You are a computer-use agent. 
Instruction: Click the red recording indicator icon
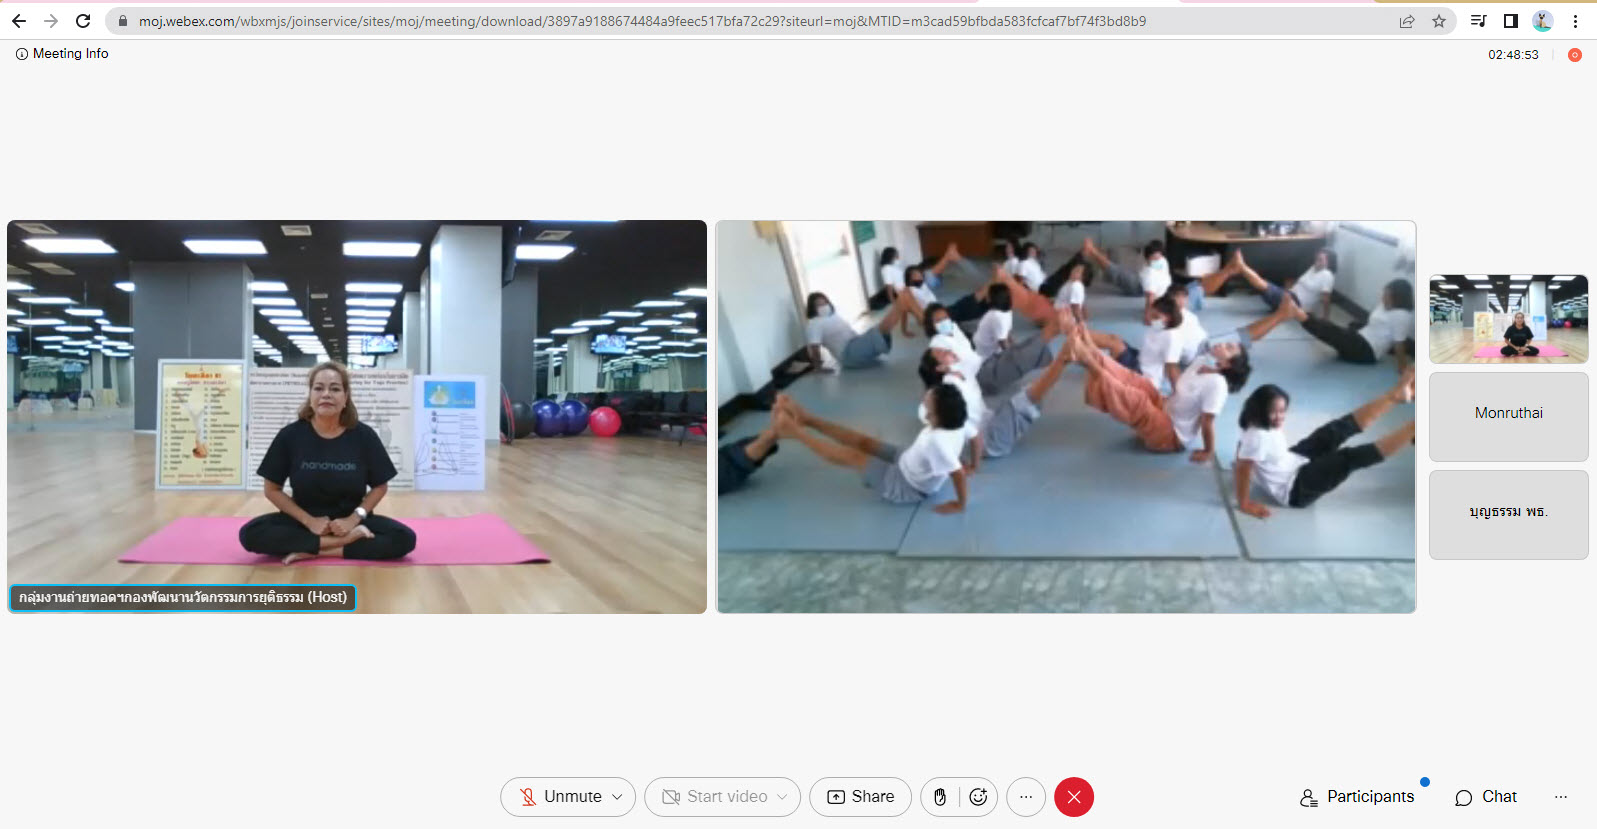[x=1574, y=55]
